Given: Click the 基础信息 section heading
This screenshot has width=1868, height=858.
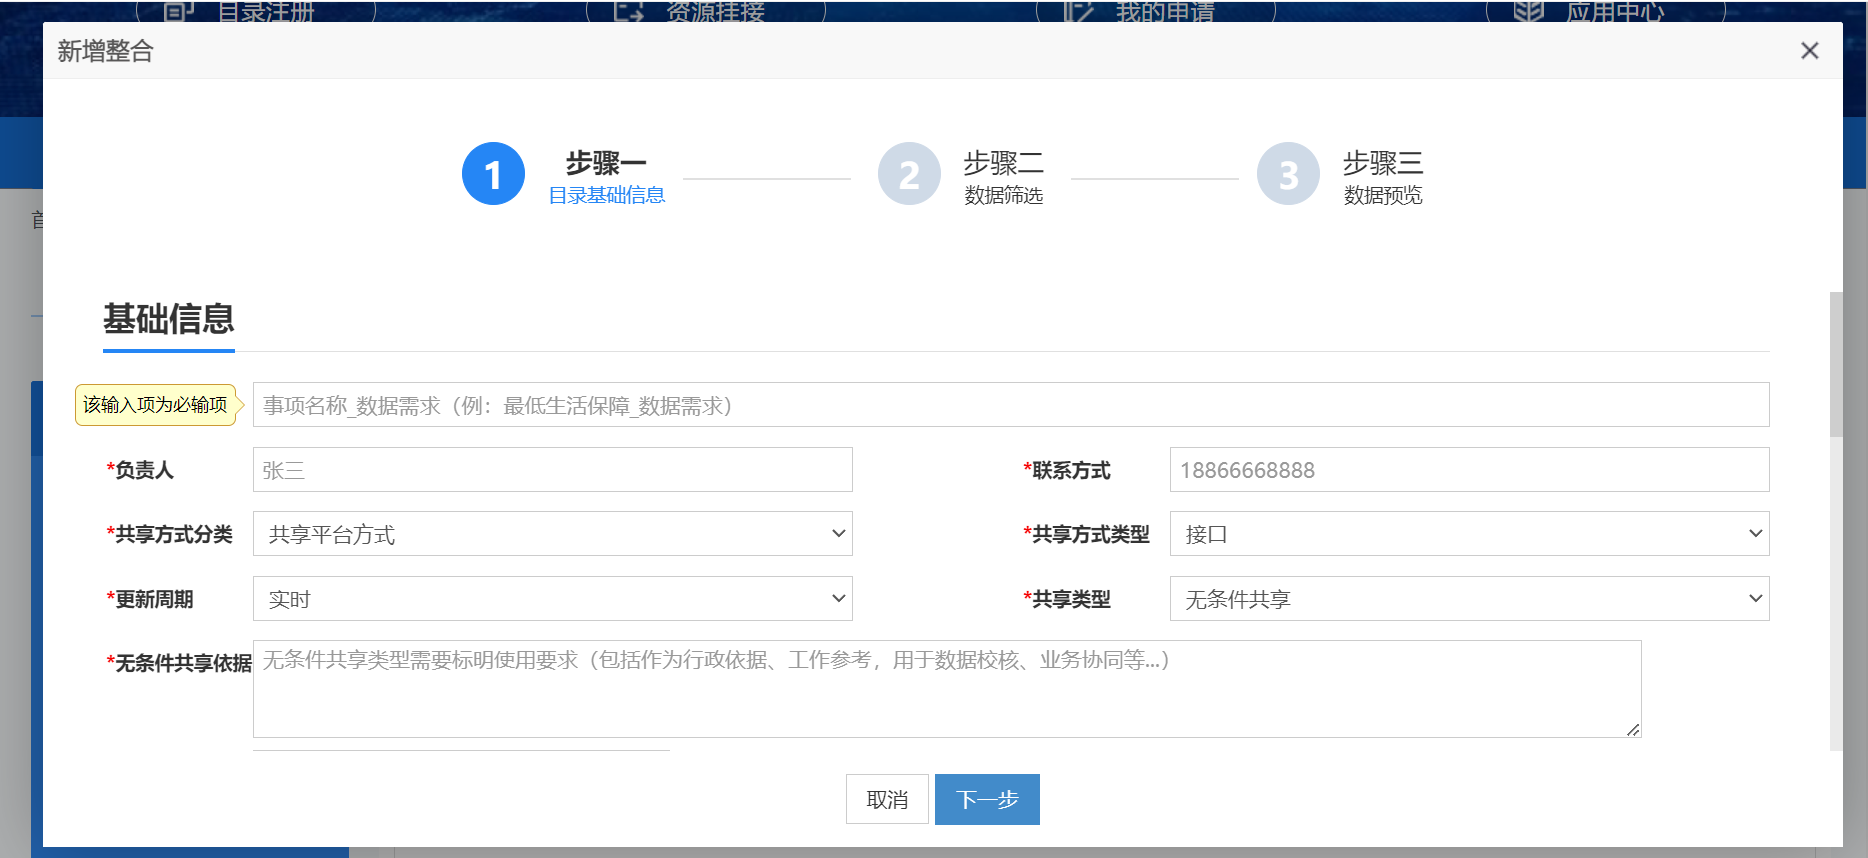Looking at the screenshot, I should click(169, 319).
